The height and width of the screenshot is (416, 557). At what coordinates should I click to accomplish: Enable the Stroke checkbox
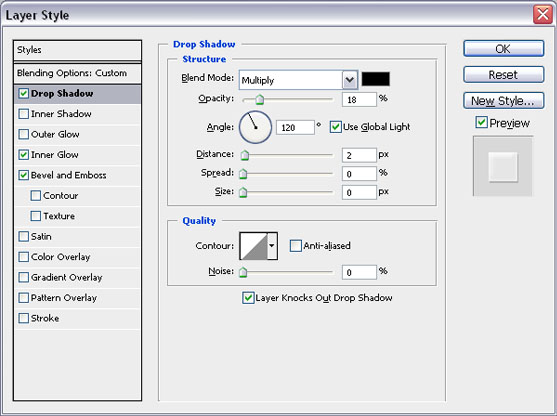click(x=23, y=318)
